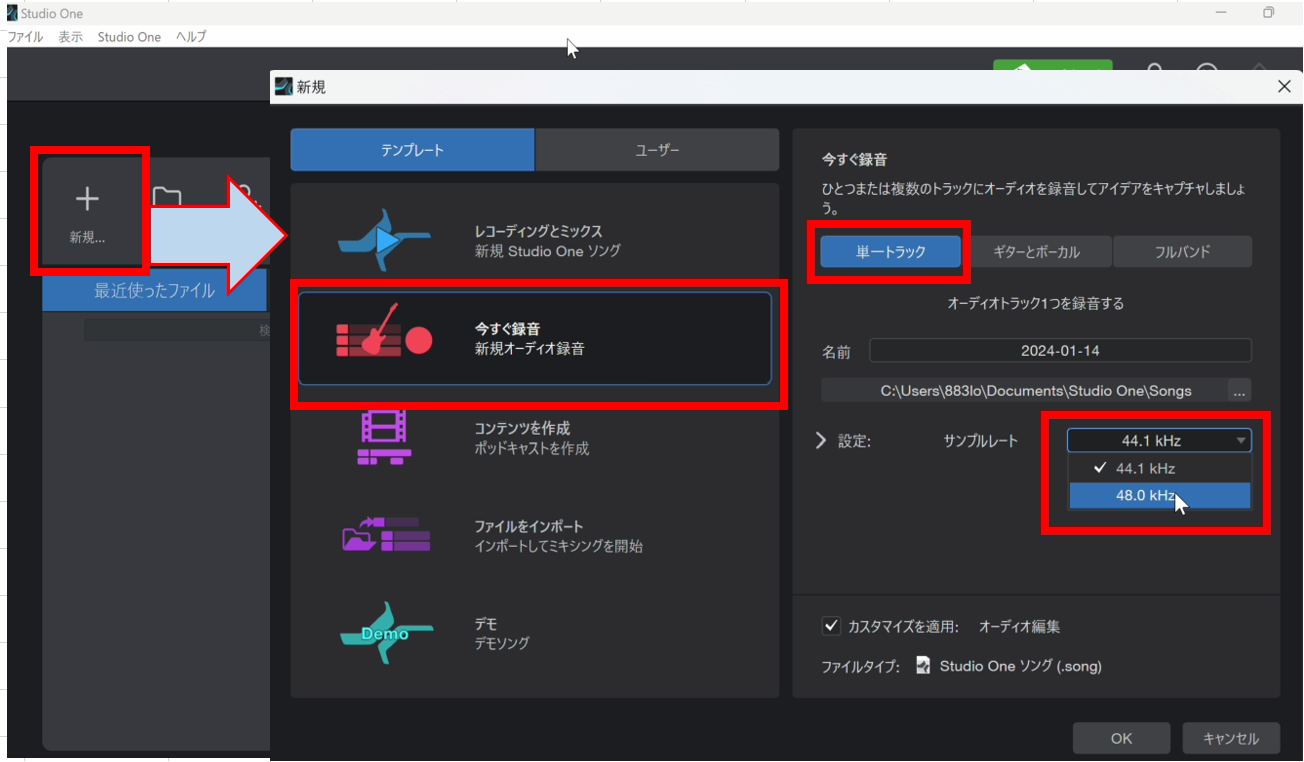Click the オーディオ編集 customization label
This screenshot has width=1304, height=762.
1019,627
